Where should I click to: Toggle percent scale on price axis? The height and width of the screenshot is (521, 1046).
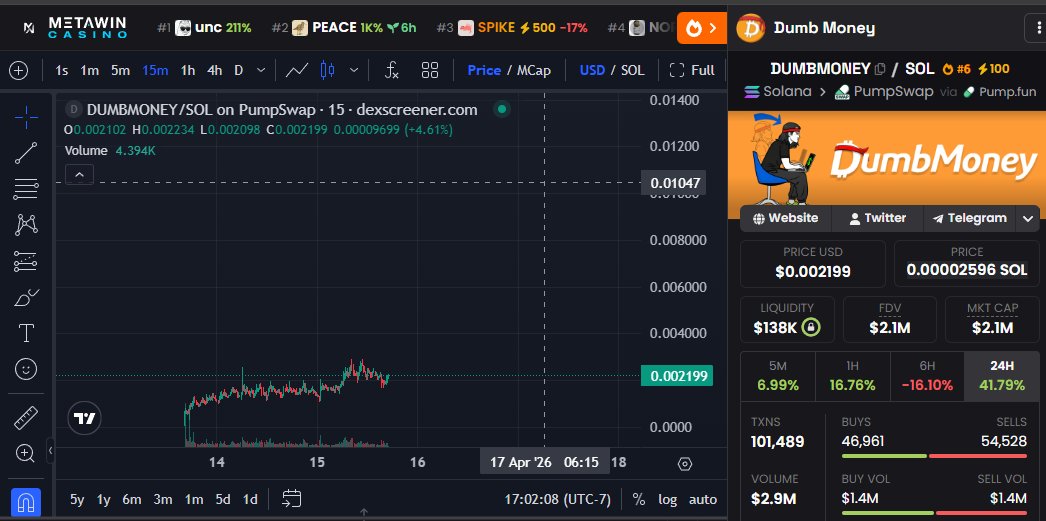click(x=638, y=499)
